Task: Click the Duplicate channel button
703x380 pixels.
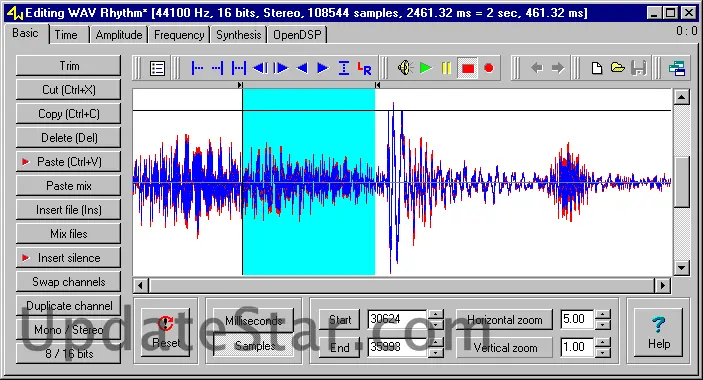Action: point(69,306)
